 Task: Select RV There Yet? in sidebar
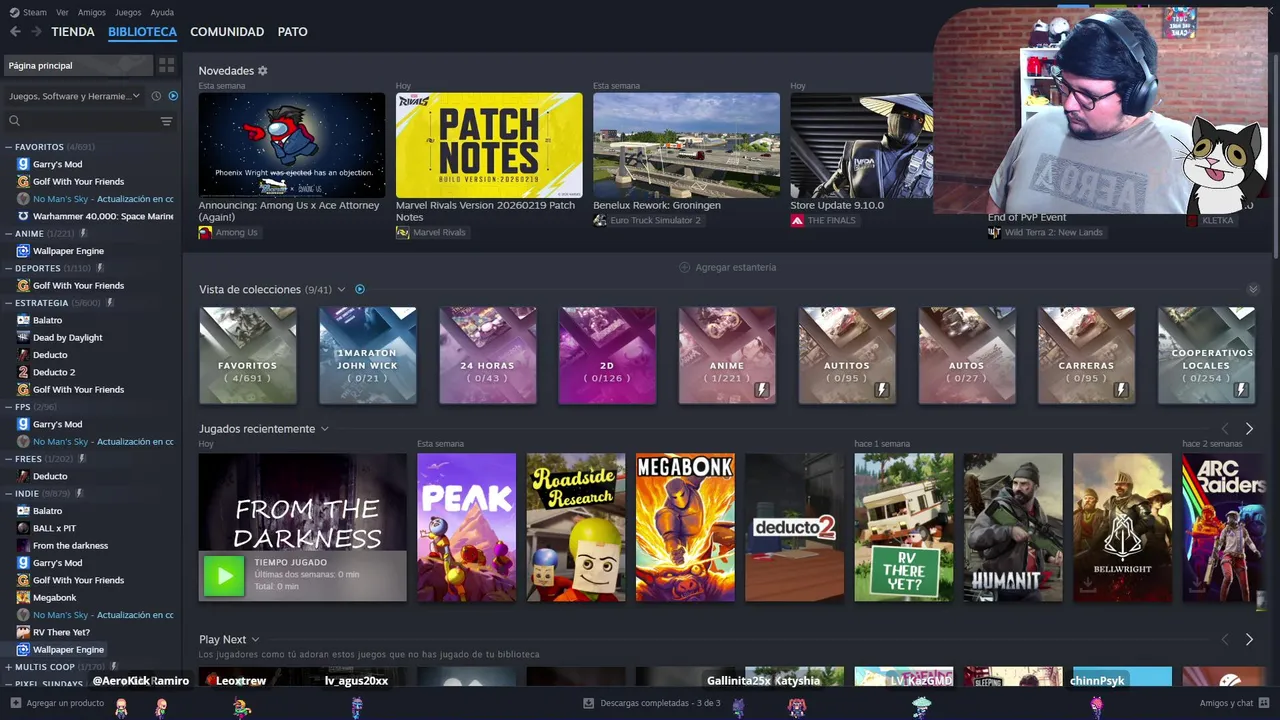pos(61,632)
